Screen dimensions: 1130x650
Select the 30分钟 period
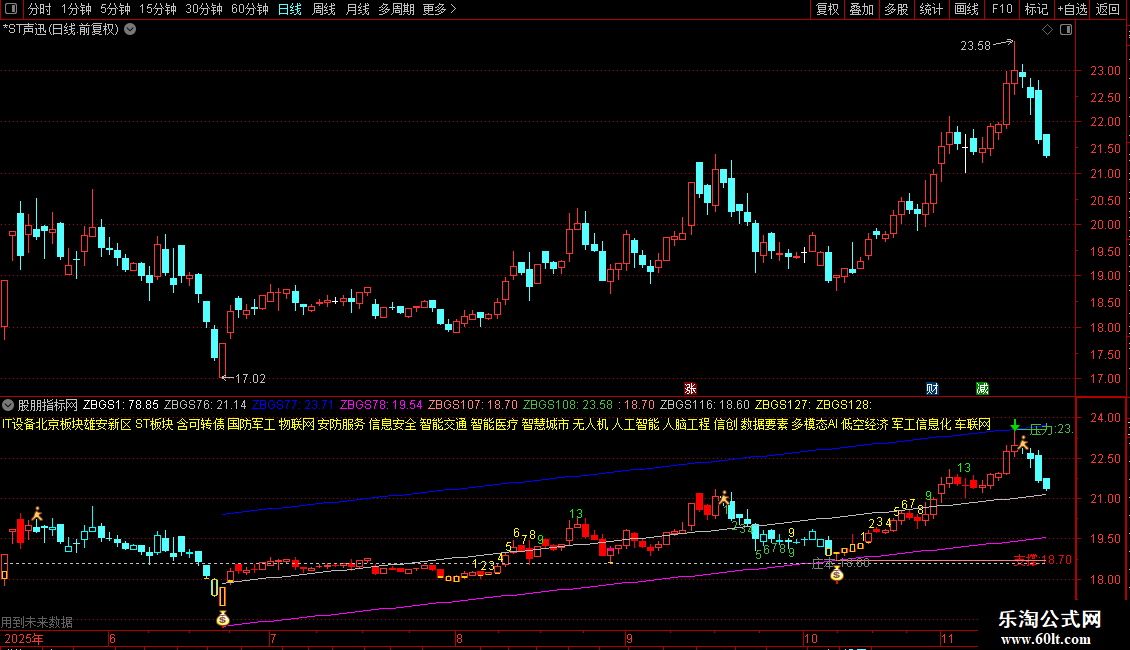(x=204, y=9)
